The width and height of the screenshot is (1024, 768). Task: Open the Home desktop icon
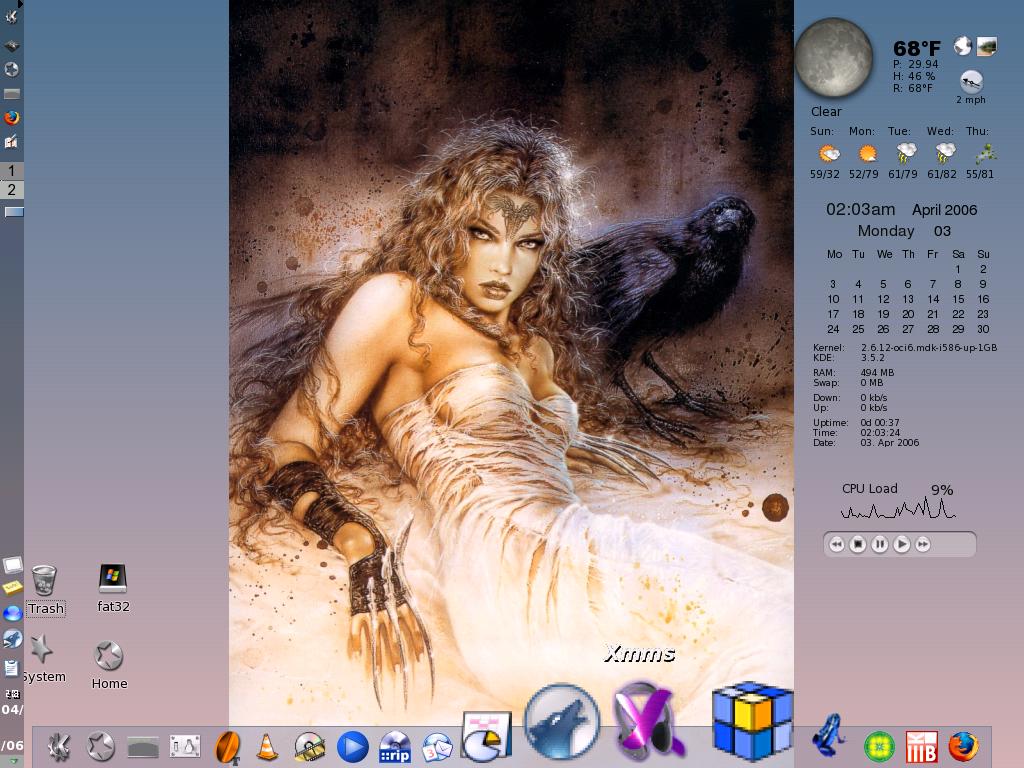109,665
